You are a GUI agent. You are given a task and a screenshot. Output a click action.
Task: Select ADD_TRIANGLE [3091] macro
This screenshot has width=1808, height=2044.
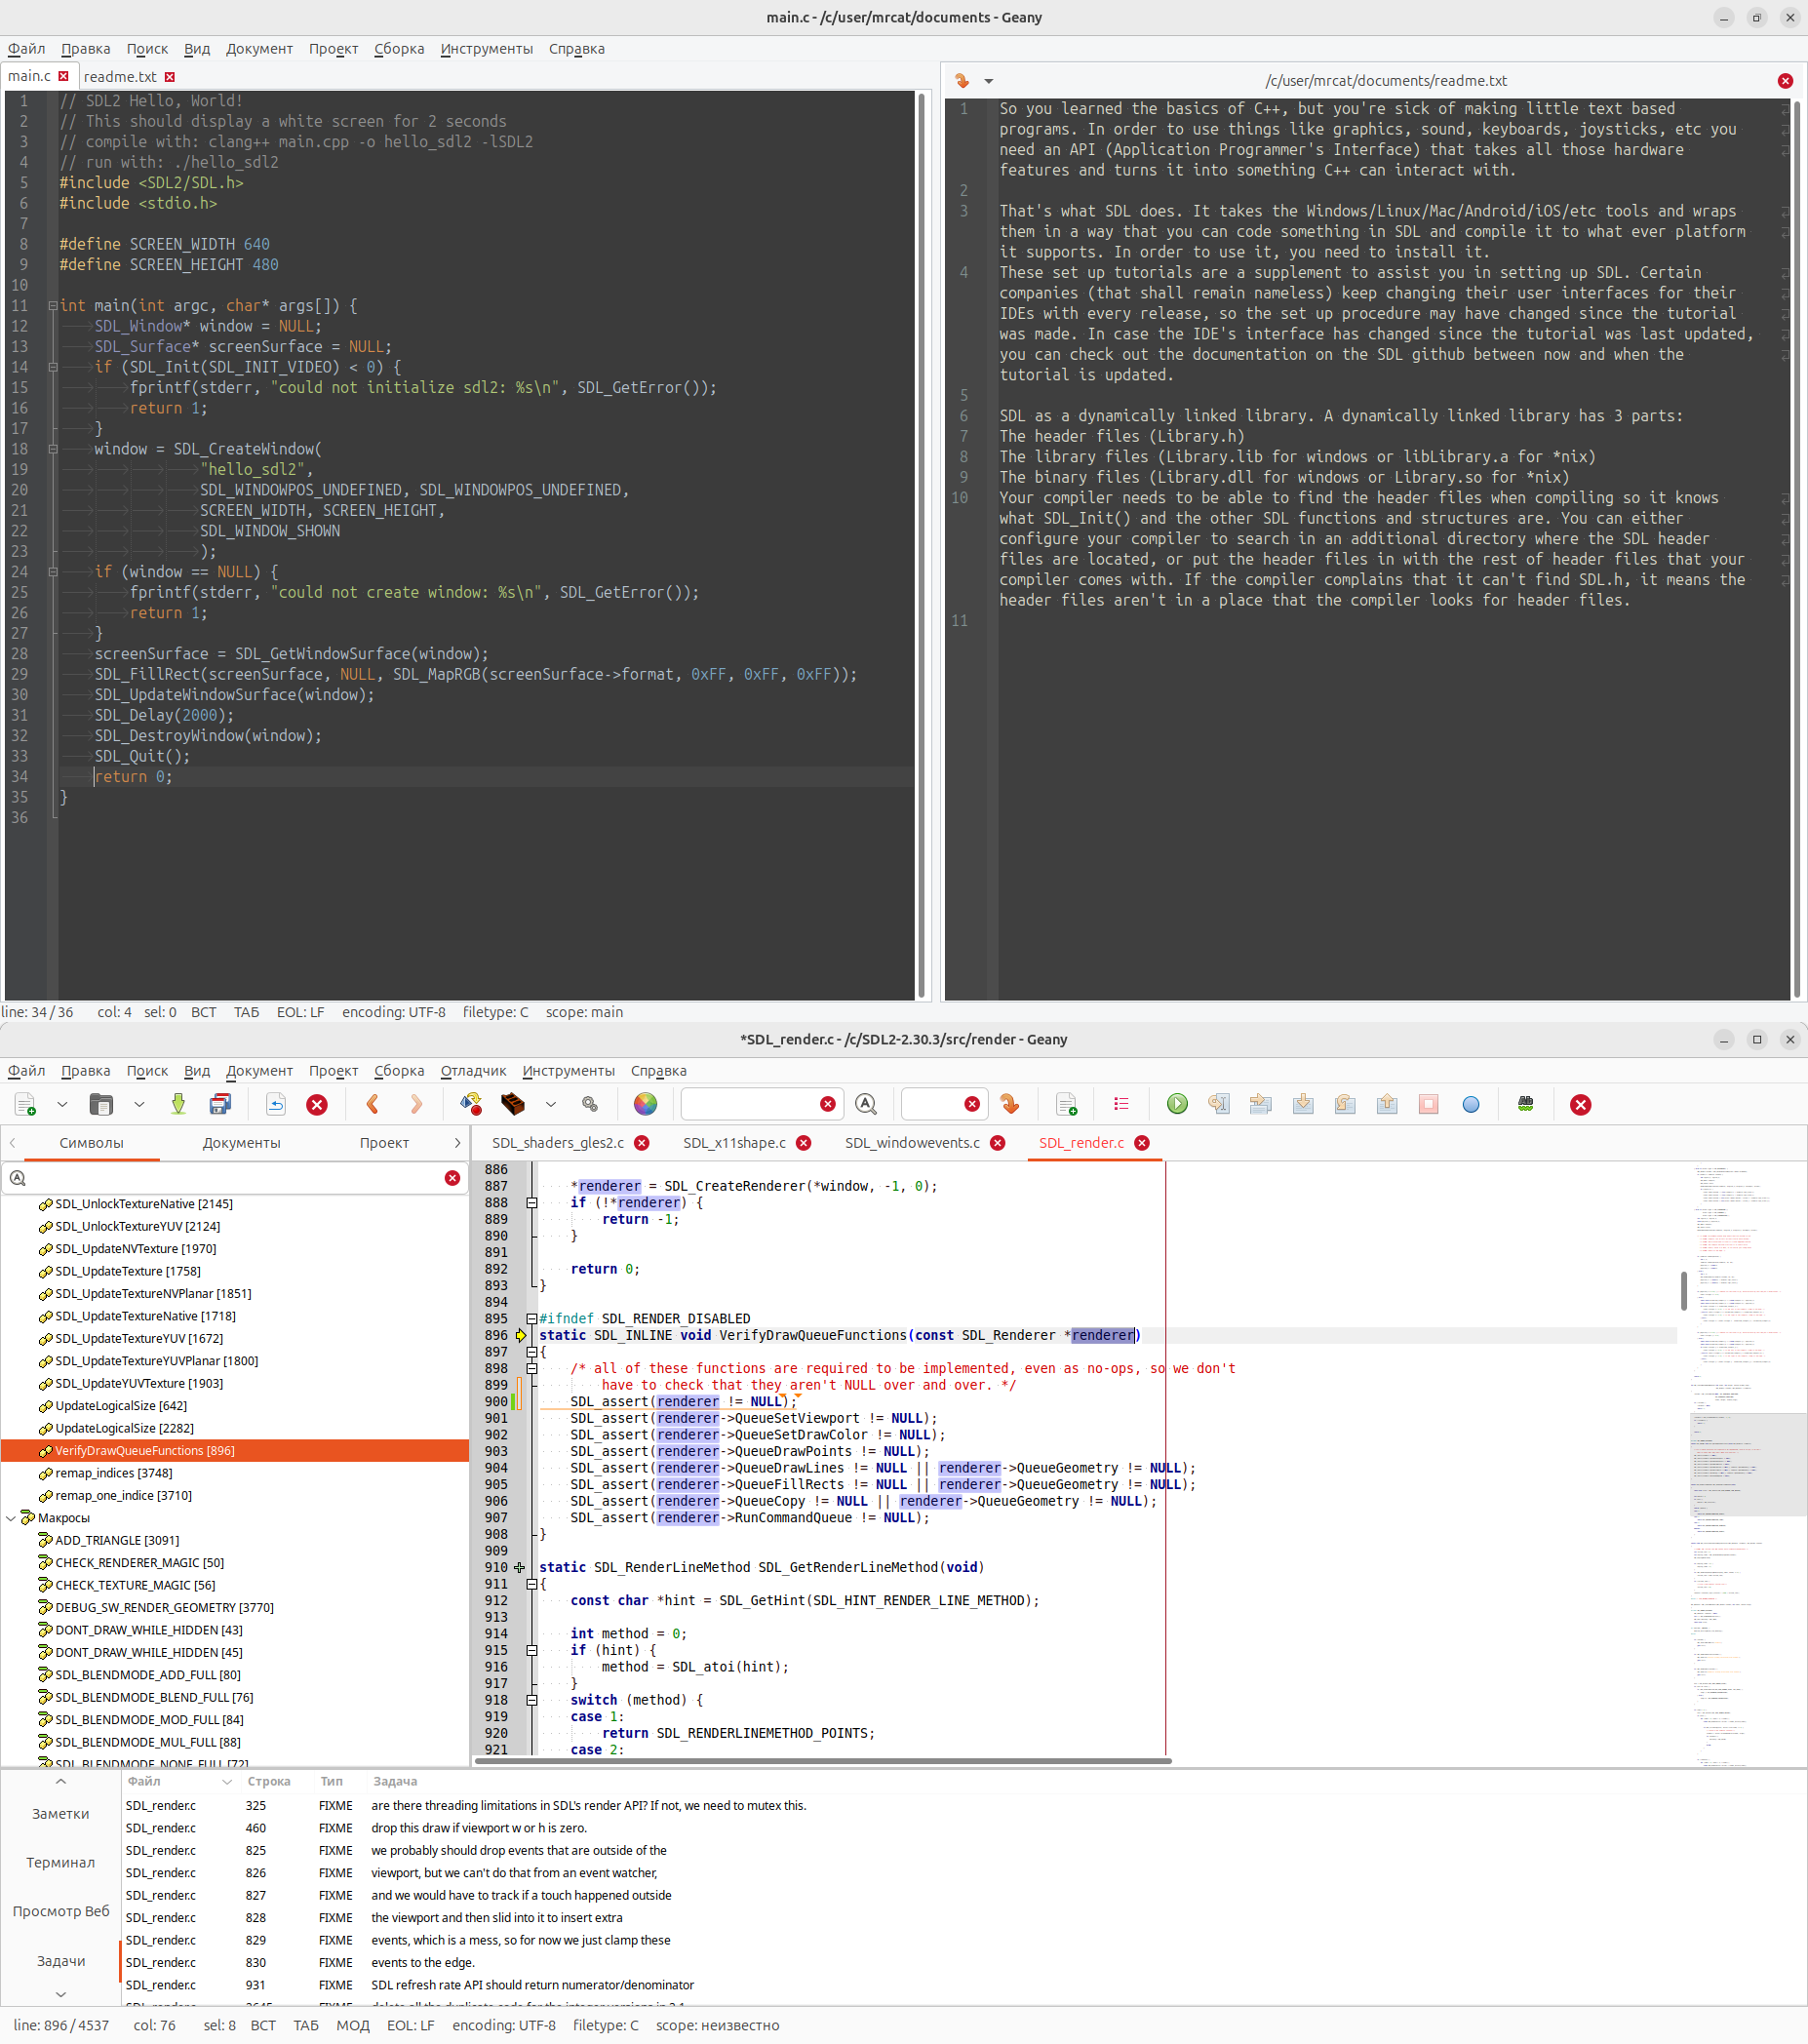(117, 1541)
